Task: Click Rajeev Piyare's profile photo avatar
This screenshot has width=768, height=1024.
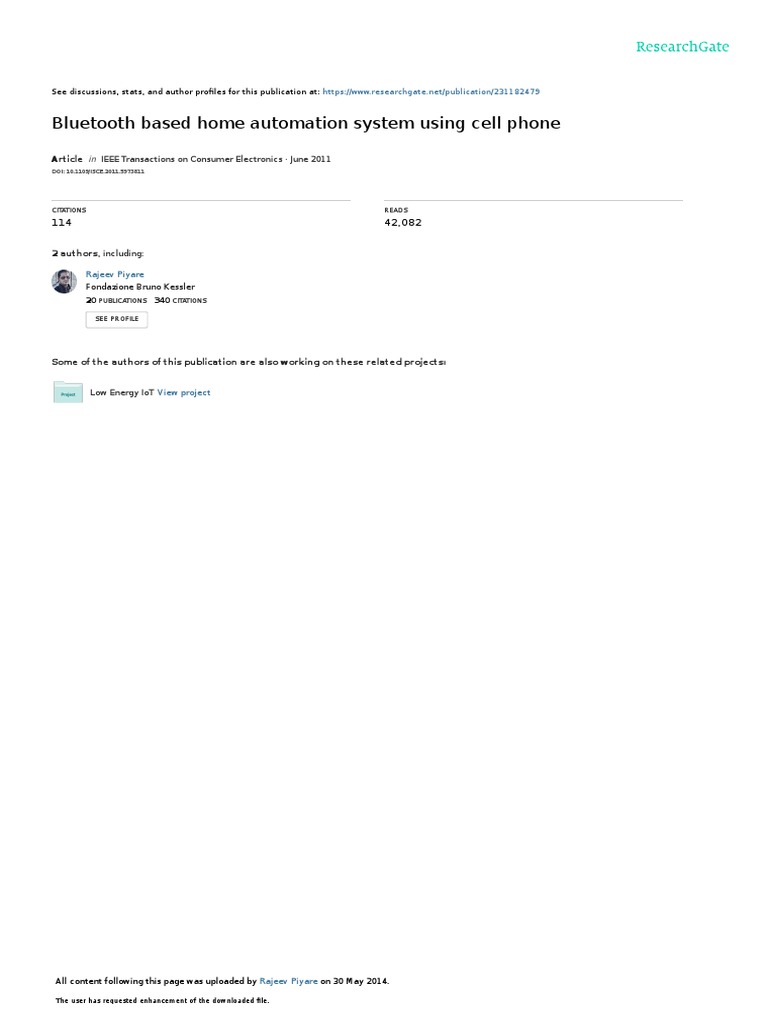Action: pos(64,281)
